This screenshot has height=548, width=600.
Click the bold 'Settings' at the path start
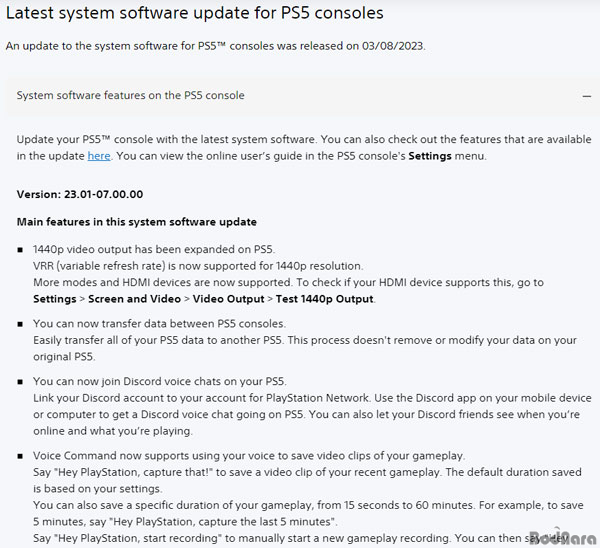pos(55,299)
